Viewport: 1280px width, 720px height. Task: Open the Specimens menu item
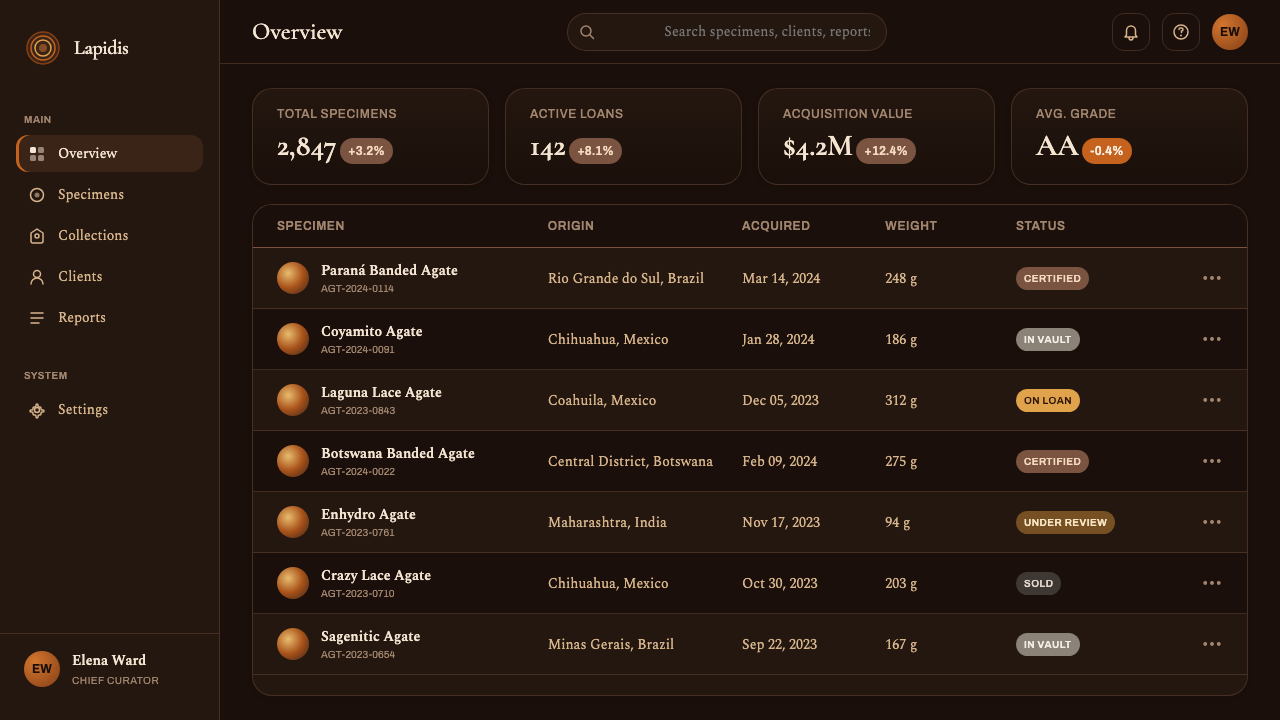point(110,195)
